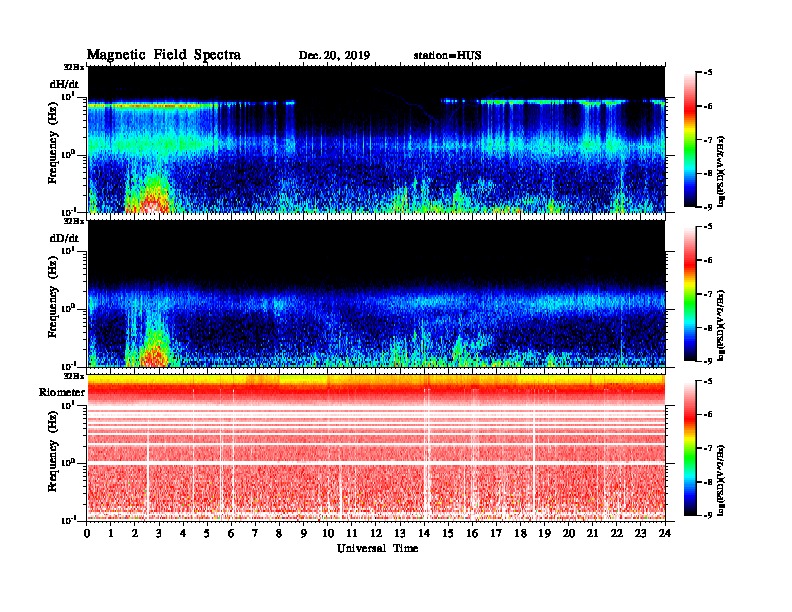Select hour tick "17" on time axis
792x612 pixels.
point(496,533)
